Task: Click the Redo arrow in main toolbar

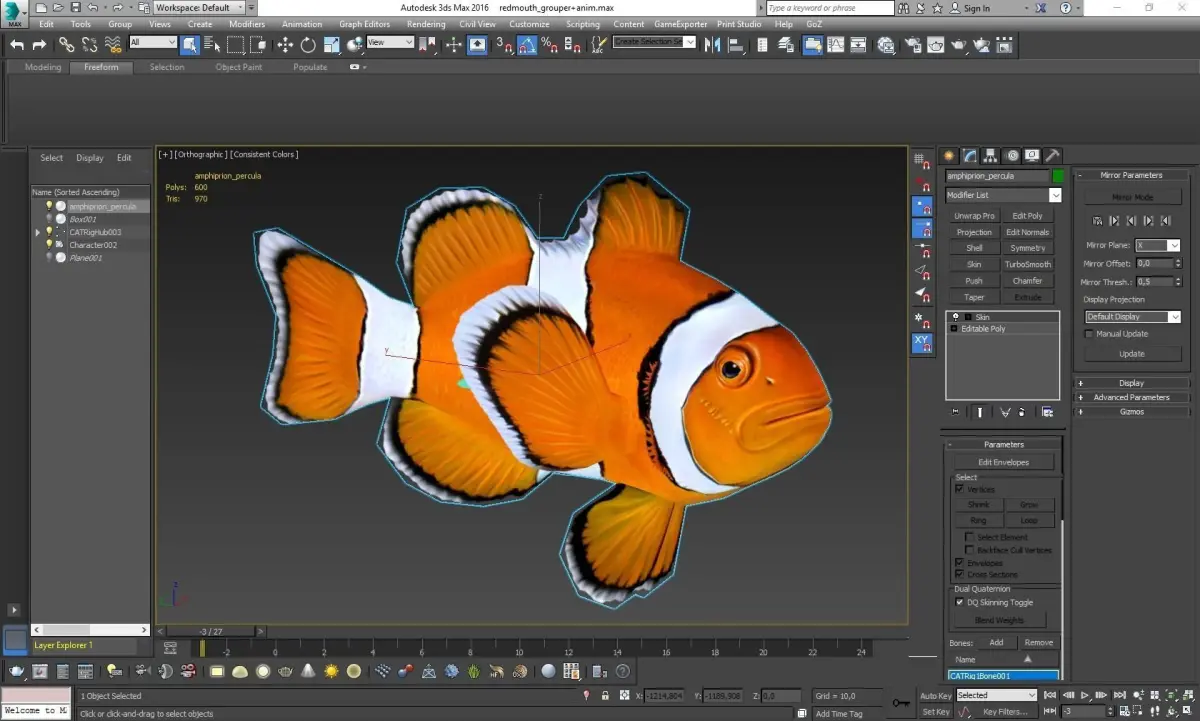Action: point(39,45)
